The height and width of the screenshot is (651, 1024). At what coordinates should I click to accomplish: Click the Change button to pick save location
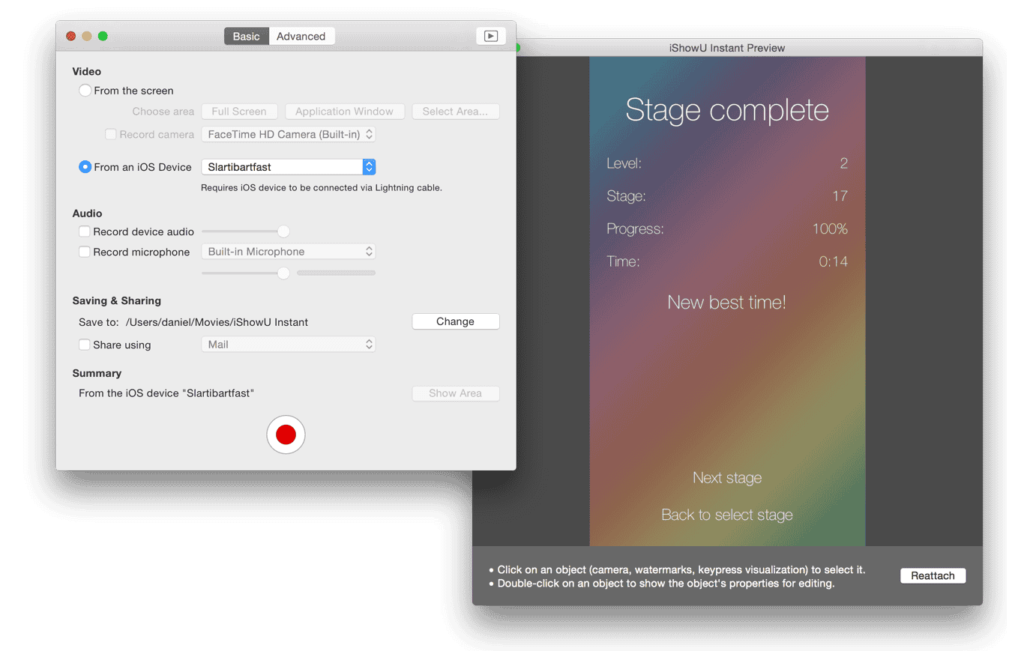(455, 321)
